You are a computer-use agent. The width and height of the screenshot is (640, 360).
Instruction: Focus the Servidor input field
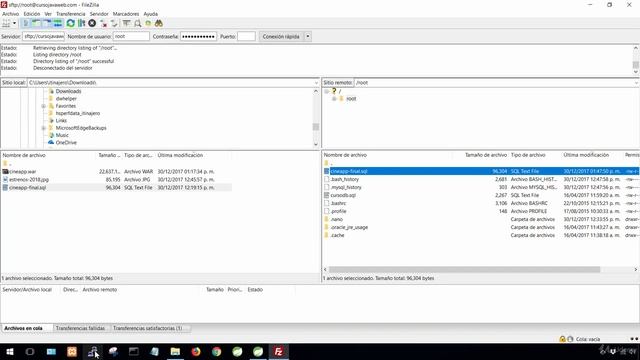pyautogui.click(x=44, y=36)
